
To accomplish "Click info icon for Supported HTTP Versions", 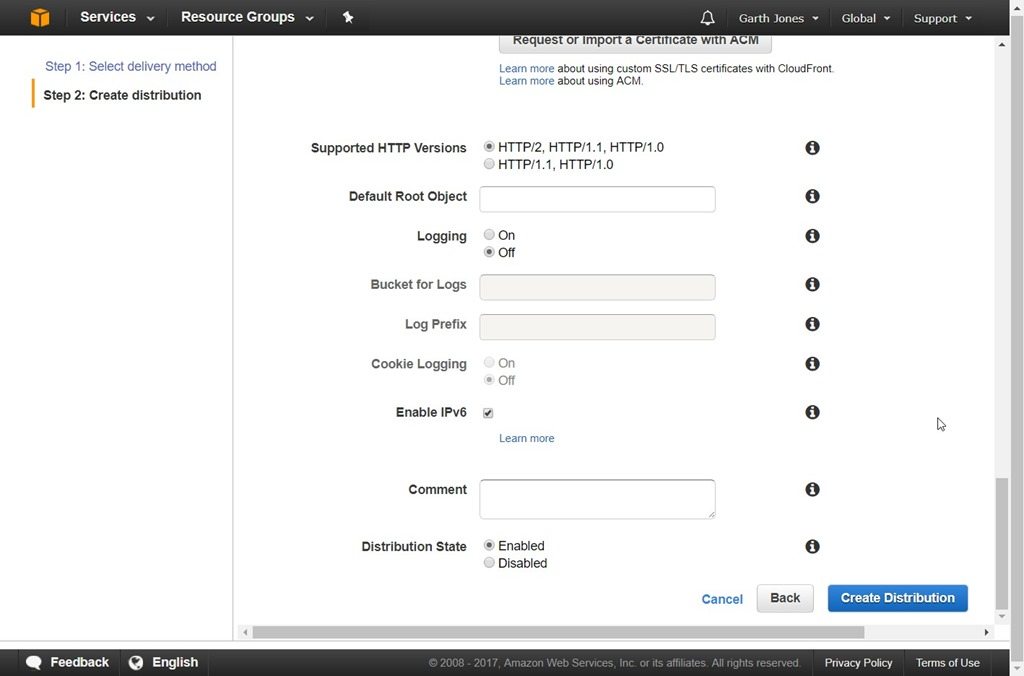I will [812, 148].
